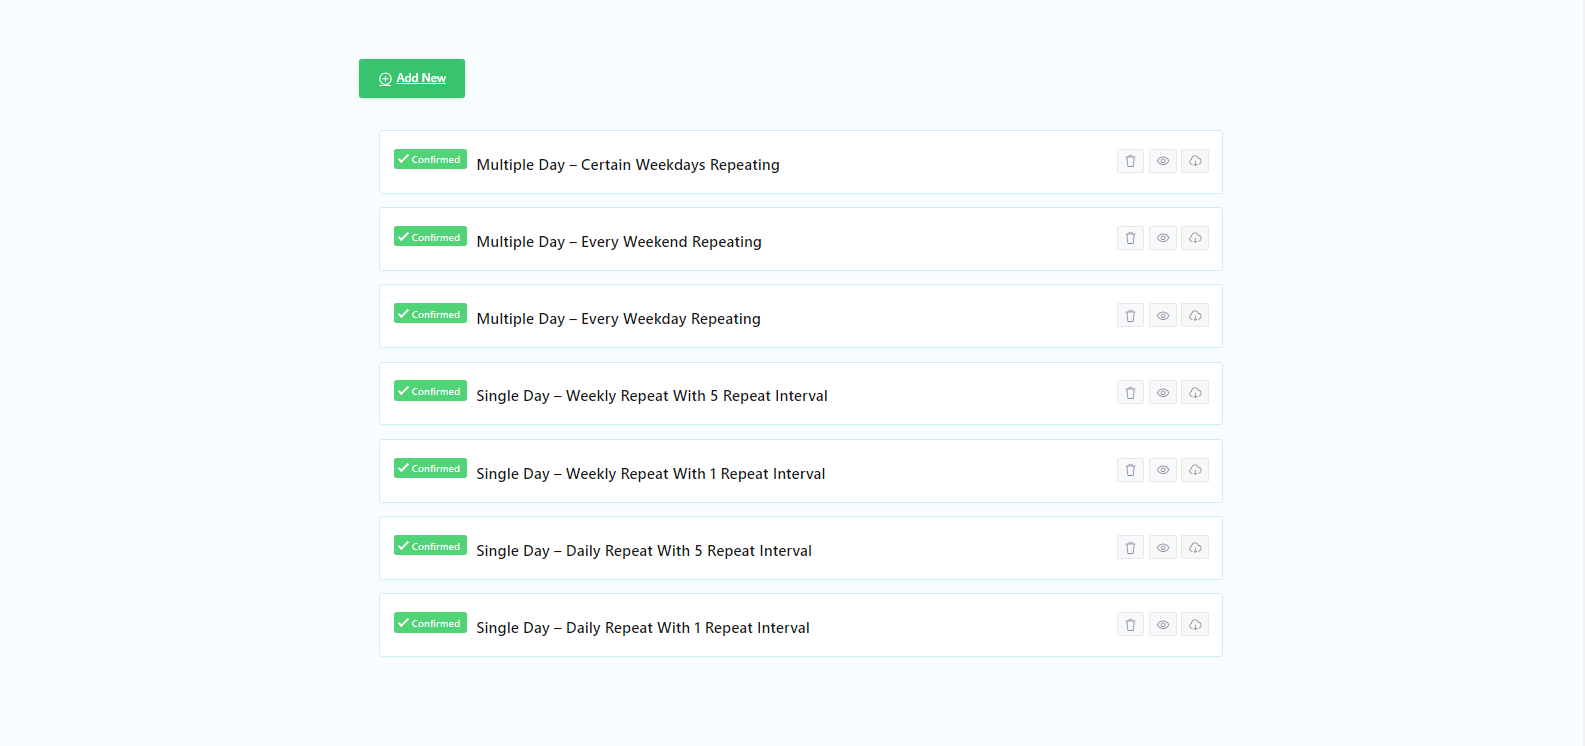Click the Add New button
The height and width of the screenshot is (746, 1585).
[412, 78]
